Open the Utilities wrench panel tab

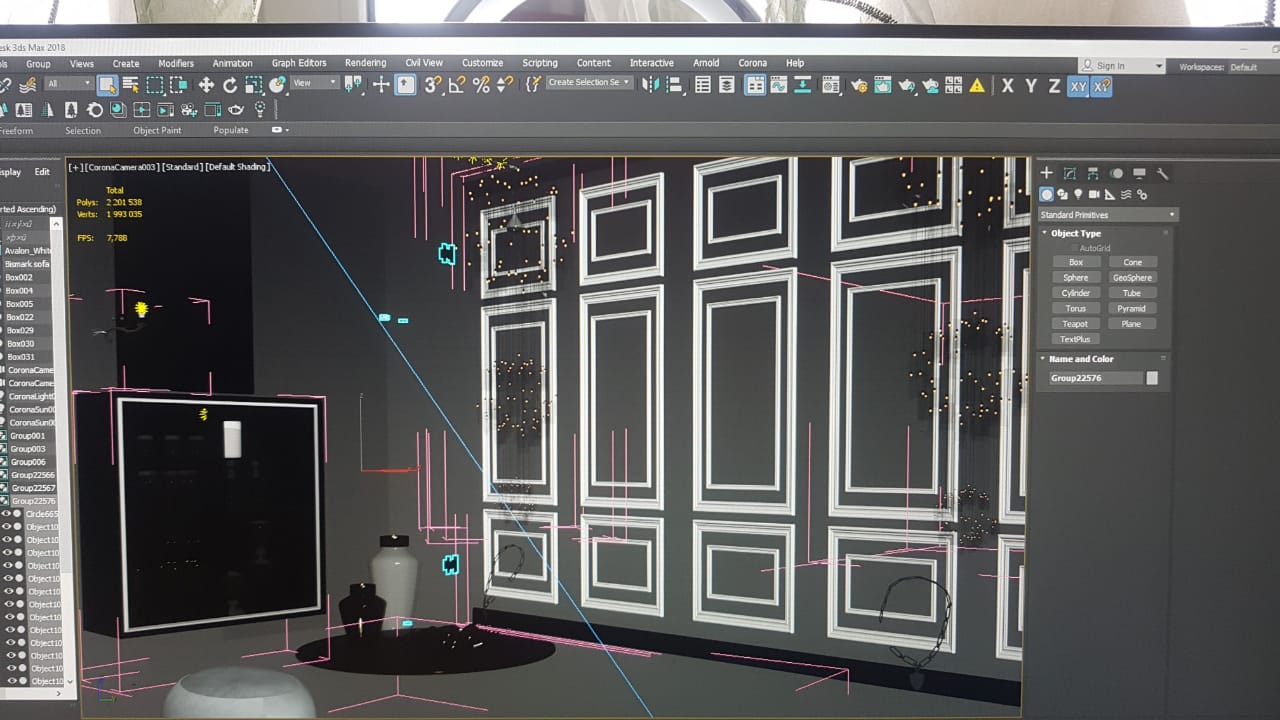point(1162,173)
